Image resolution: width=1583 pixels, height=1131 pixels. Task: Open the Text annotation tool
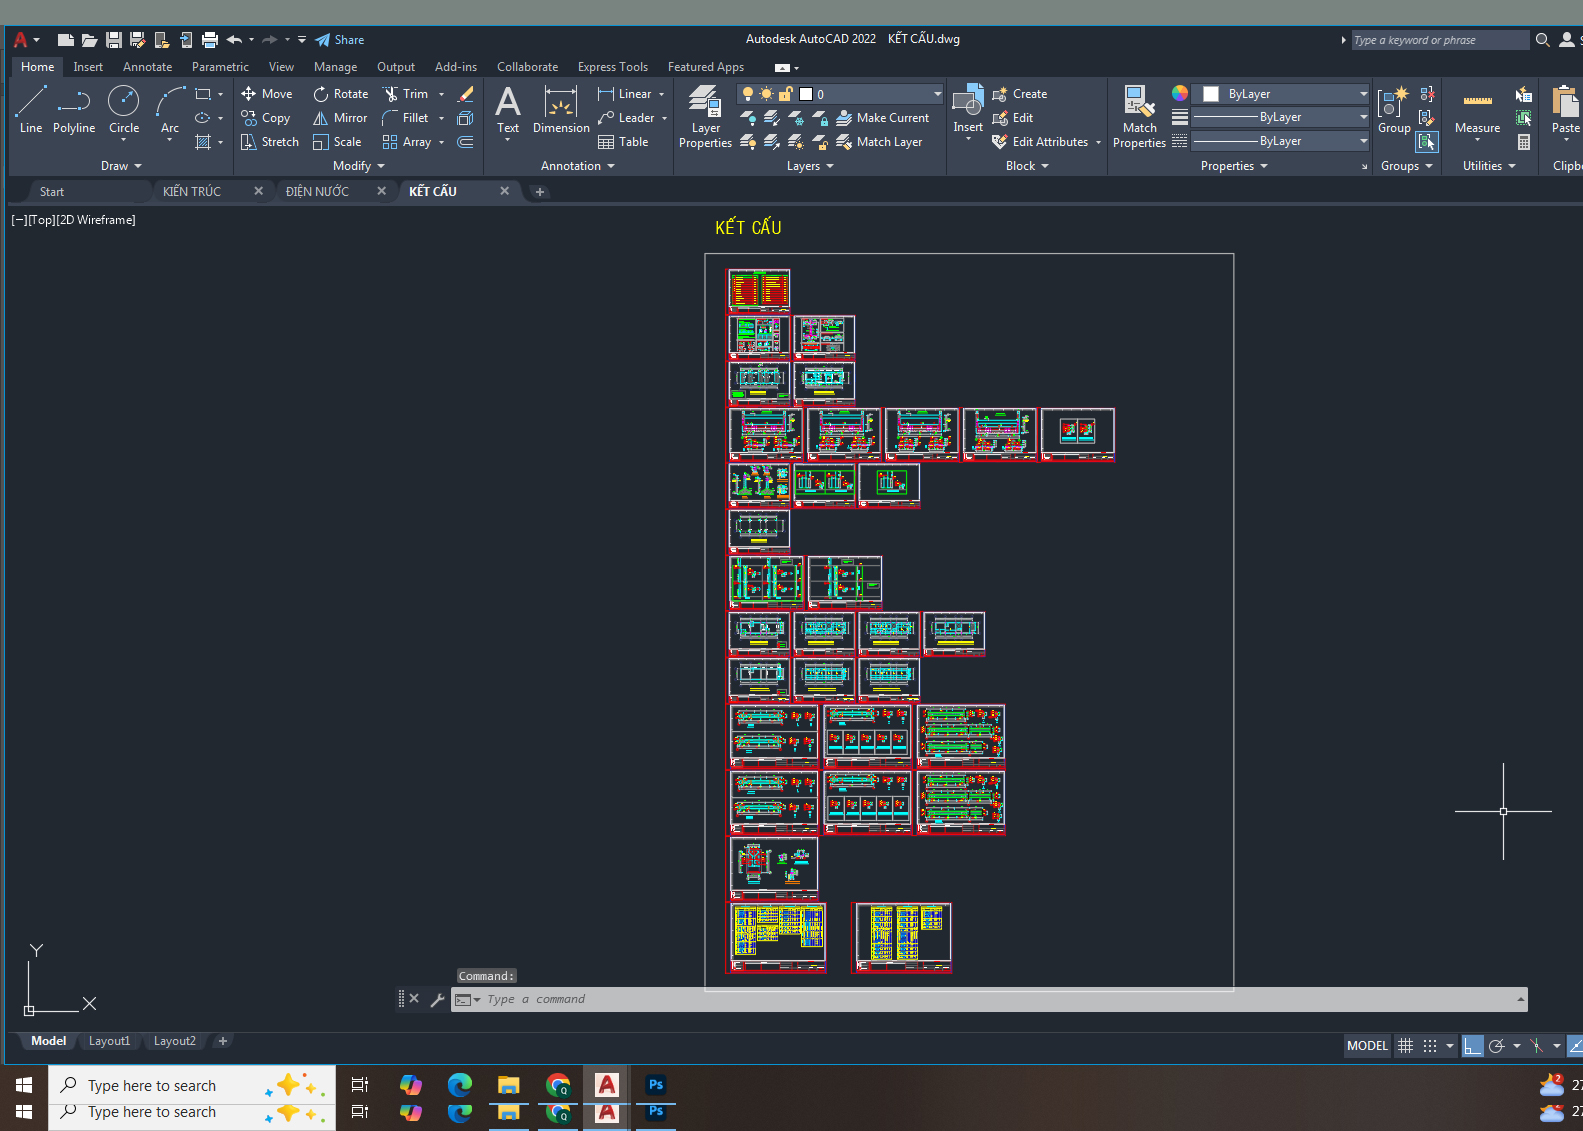pos(508,110)
